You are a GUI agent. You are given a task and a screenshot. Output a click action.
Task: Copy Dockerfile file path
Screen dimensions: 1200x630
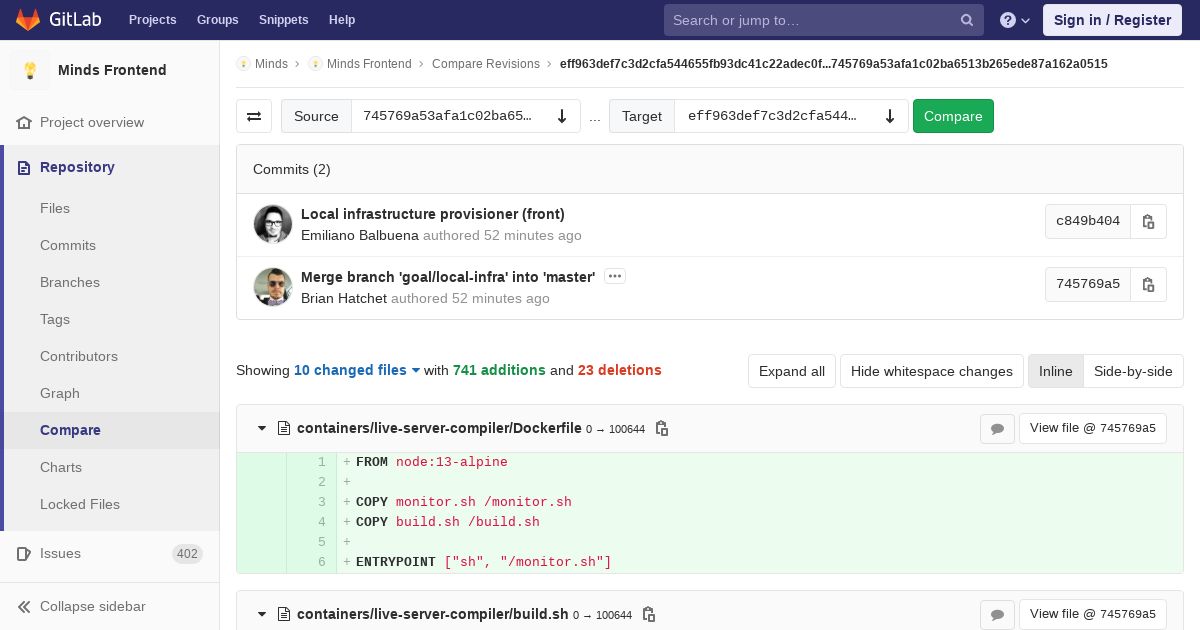pos(661,428)
